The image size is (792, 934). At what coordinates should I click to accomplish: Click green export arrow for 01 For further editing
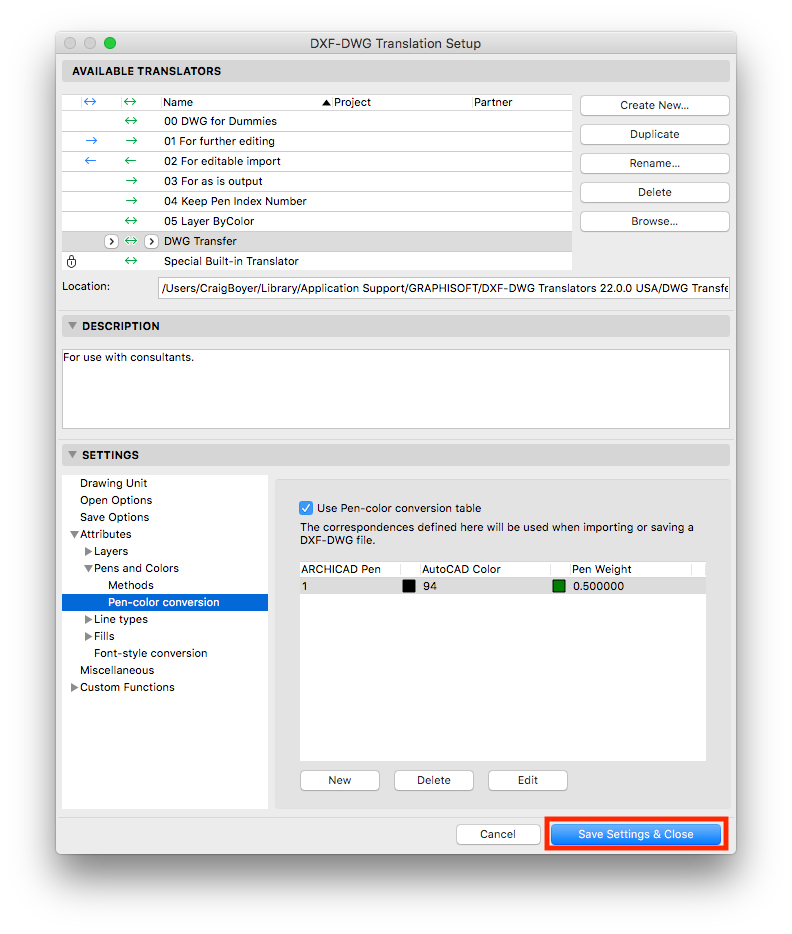point(131,141)
